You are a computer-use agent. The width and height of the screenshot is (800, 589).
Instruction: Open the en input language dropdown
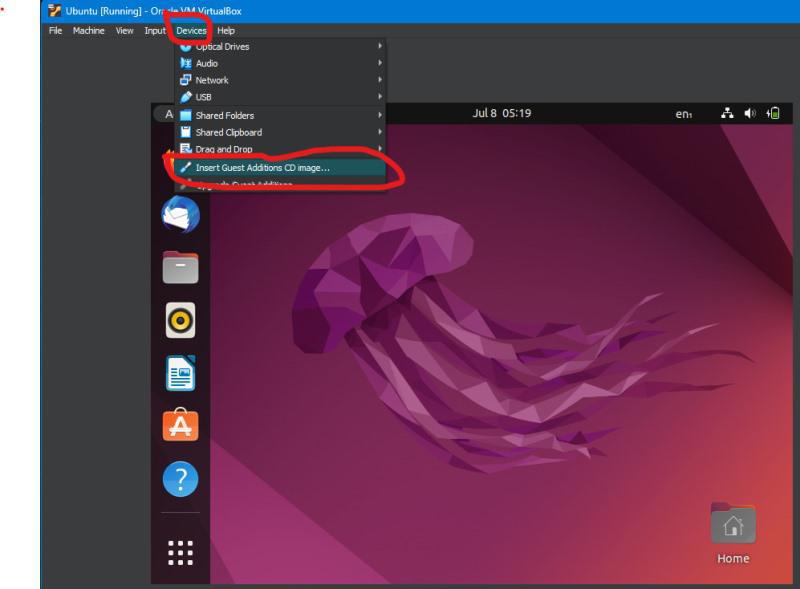(684, 114)
